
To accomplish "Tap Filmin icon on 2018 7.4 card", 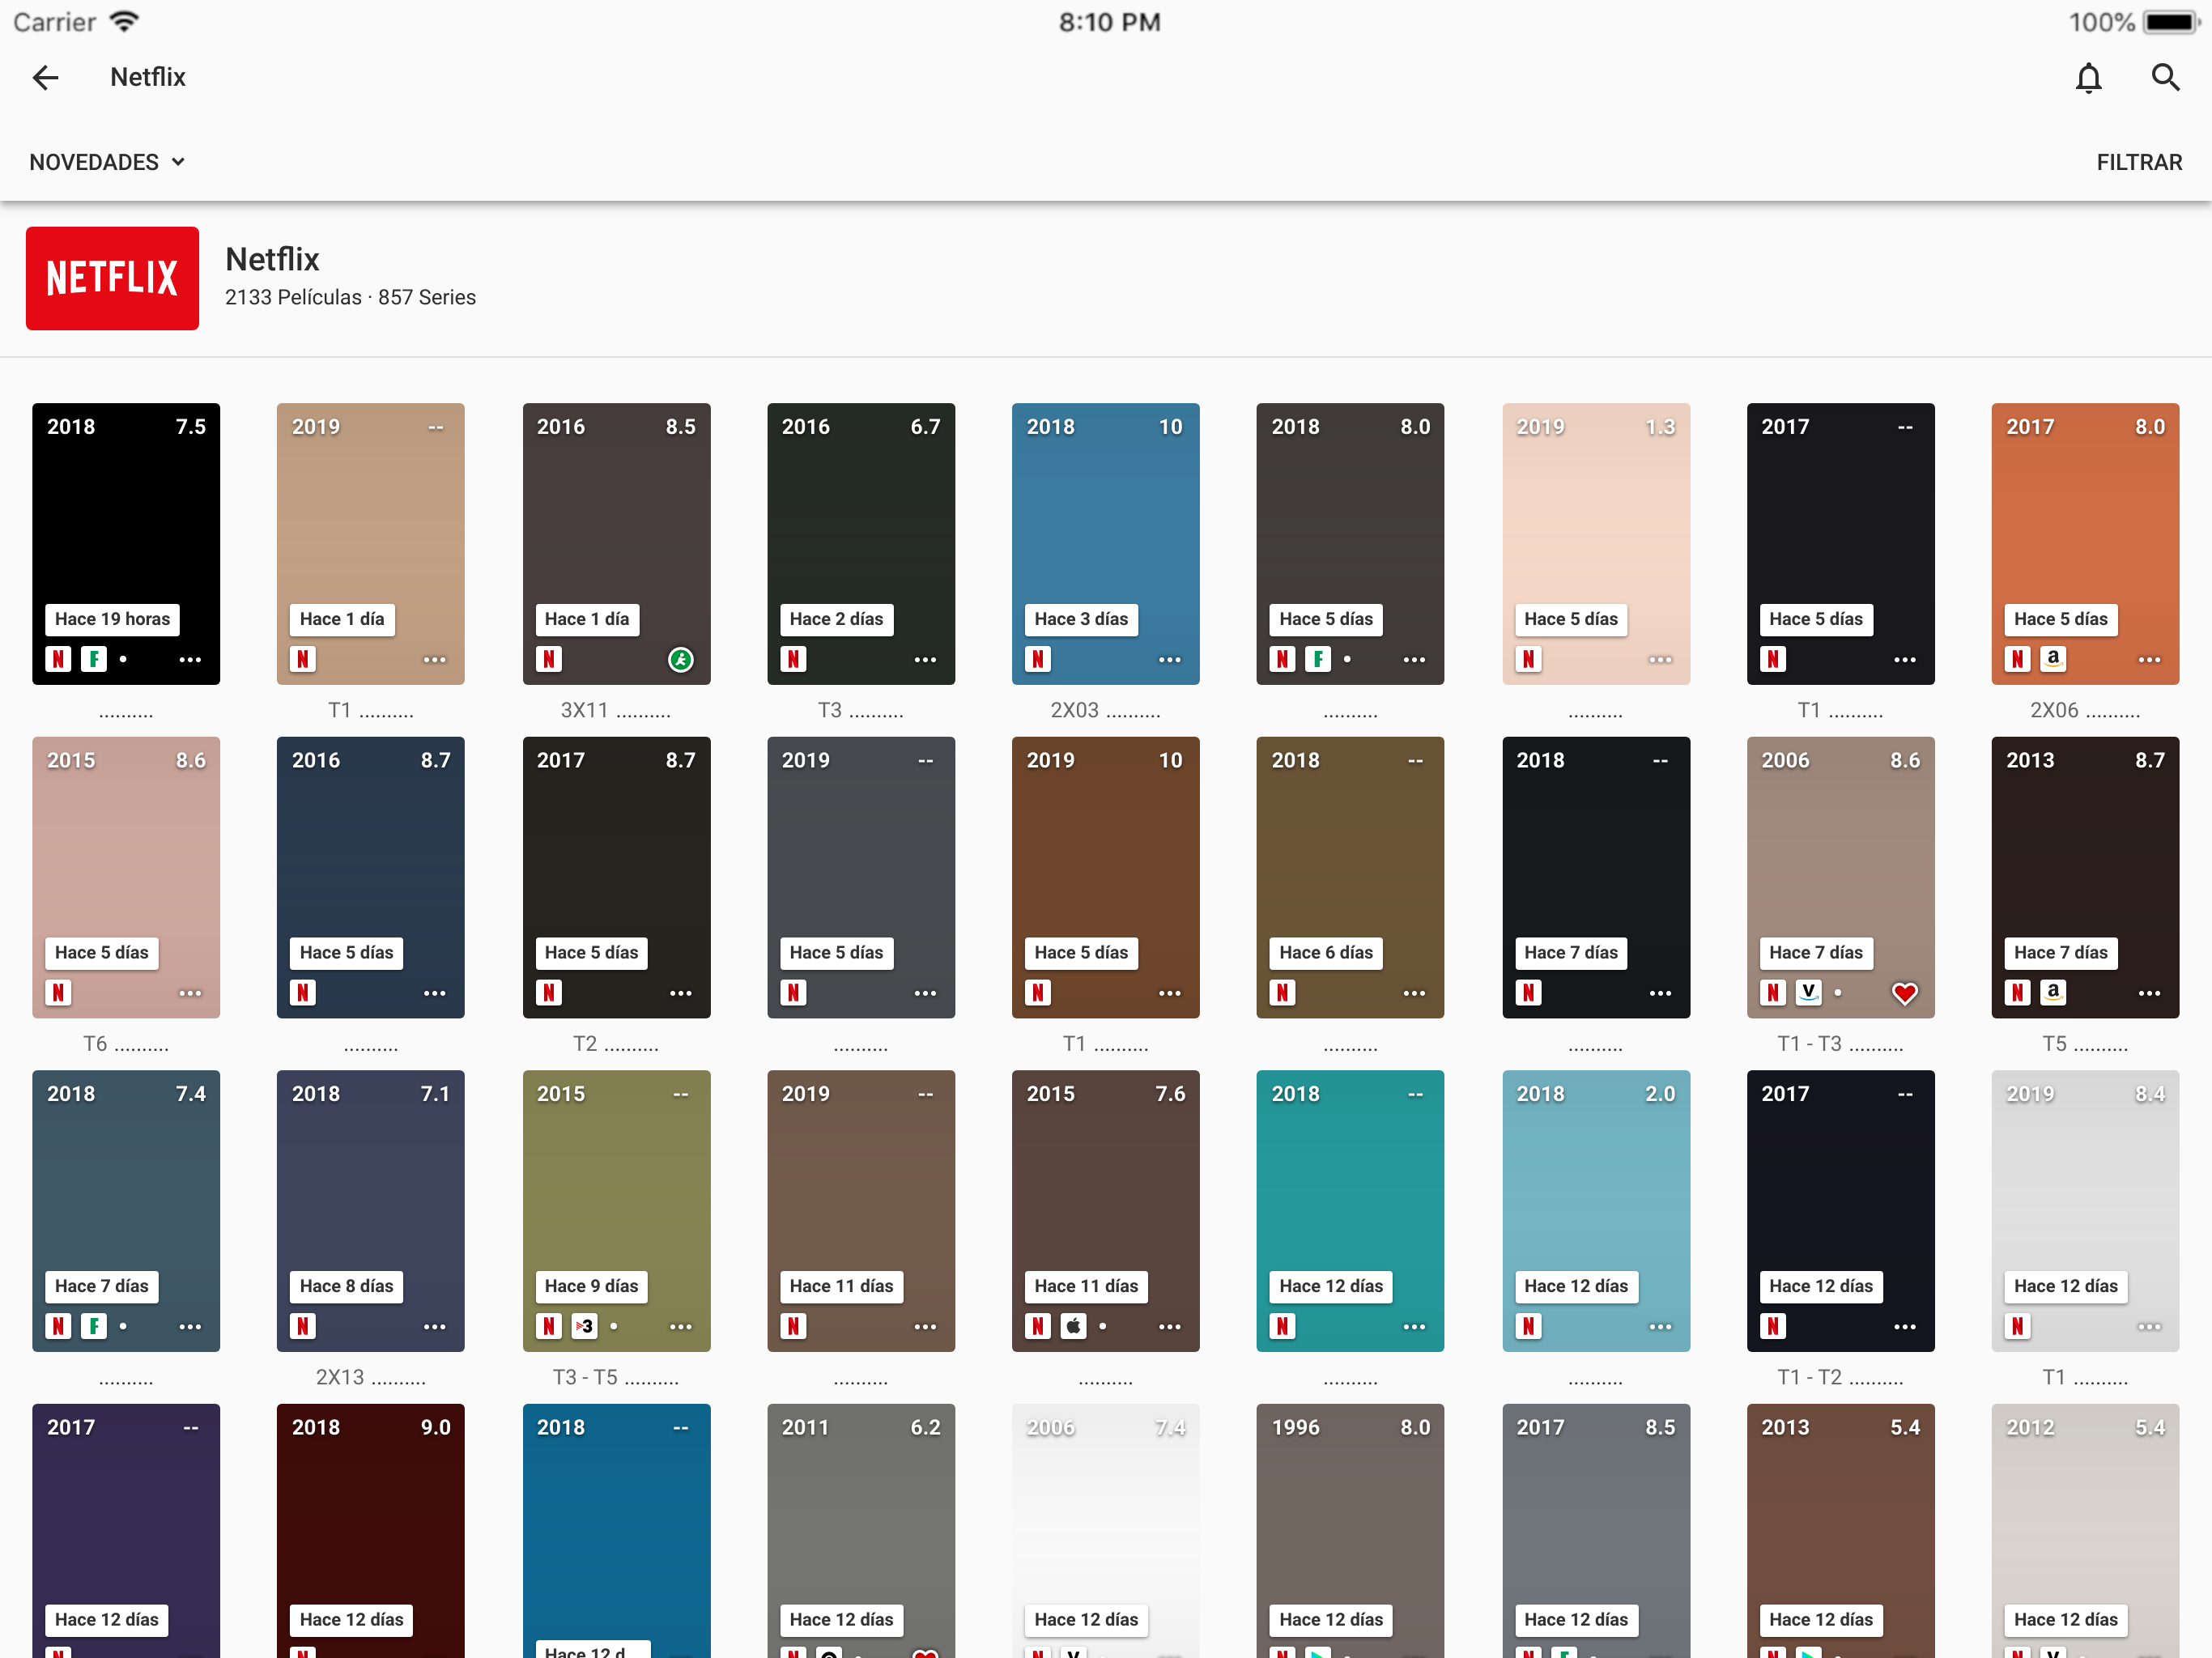I will (94, 1326).
